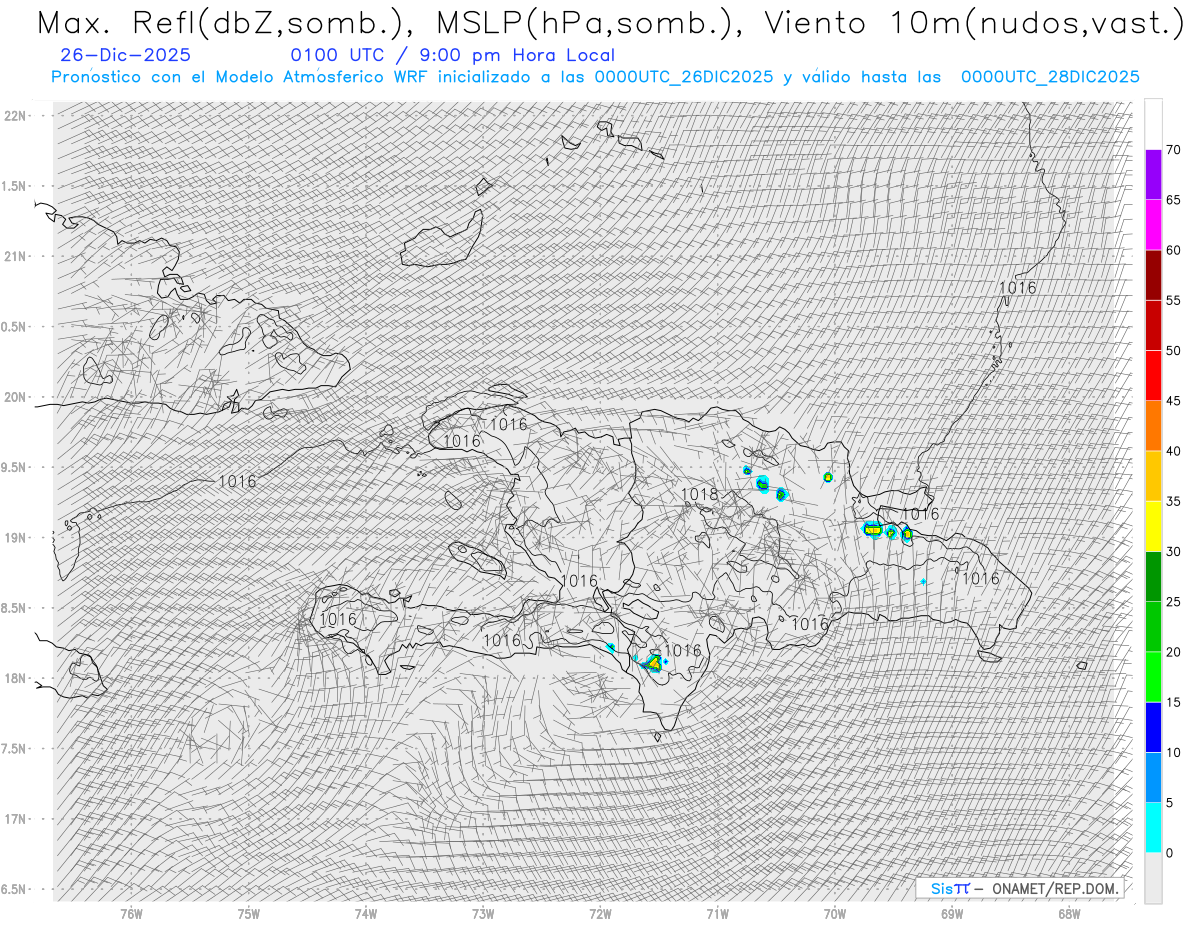Image resolution: width=1200 pixels, height=927 pixels.
Task: Click the '68W' longitude label
Action: point(1069,914)
